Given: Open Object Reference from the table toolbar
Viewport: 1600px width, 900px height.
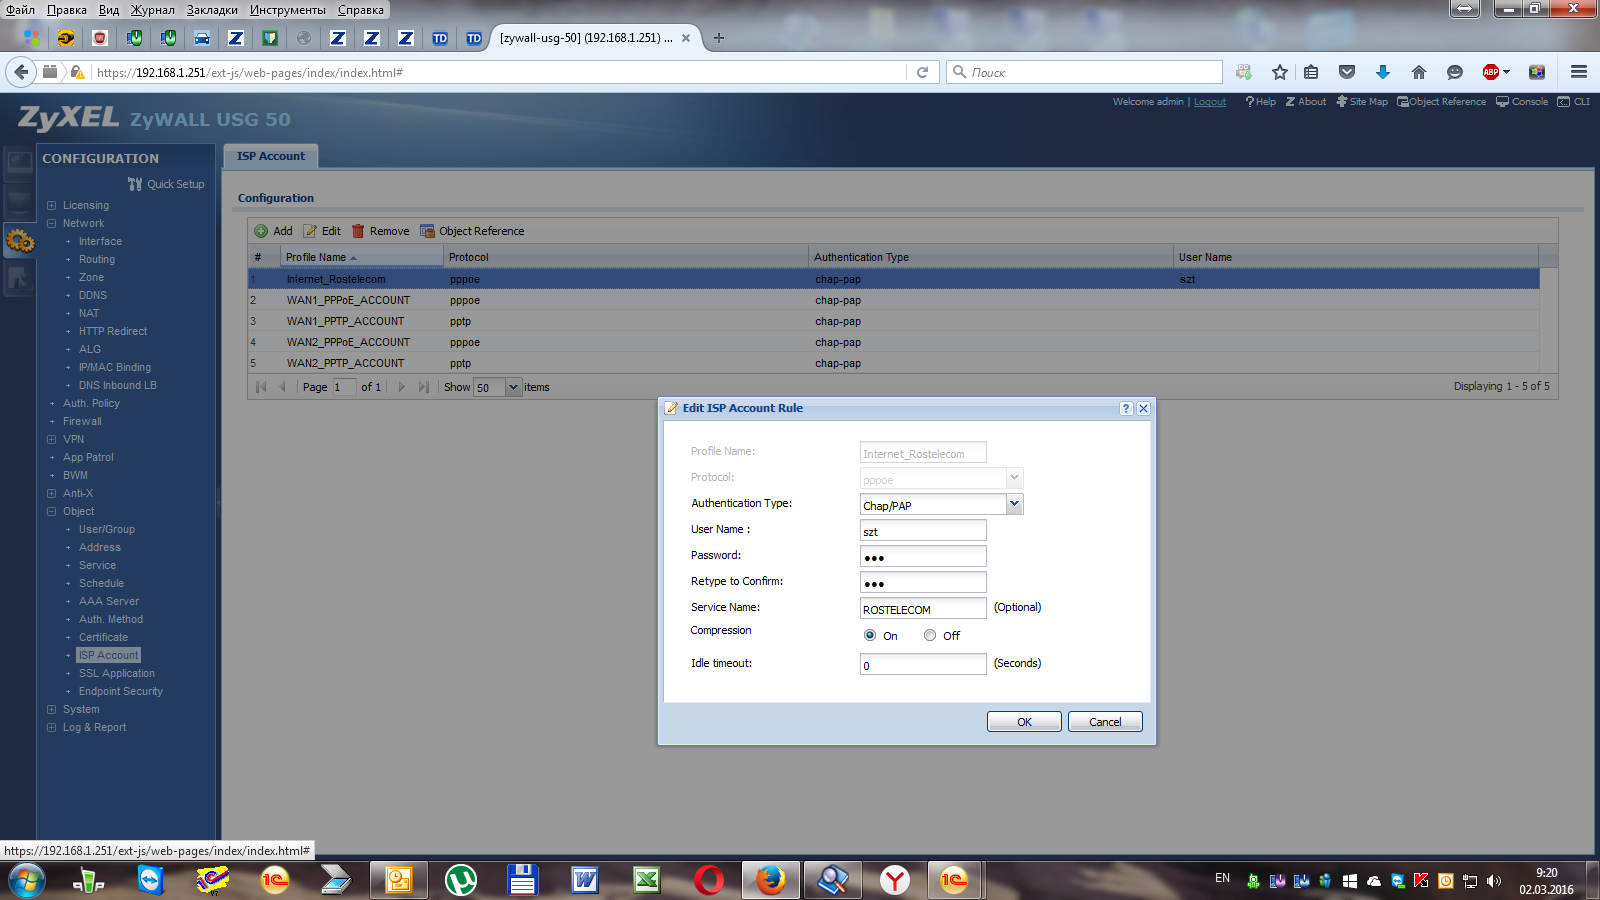Looking at the screenshot, I should 472,231.
